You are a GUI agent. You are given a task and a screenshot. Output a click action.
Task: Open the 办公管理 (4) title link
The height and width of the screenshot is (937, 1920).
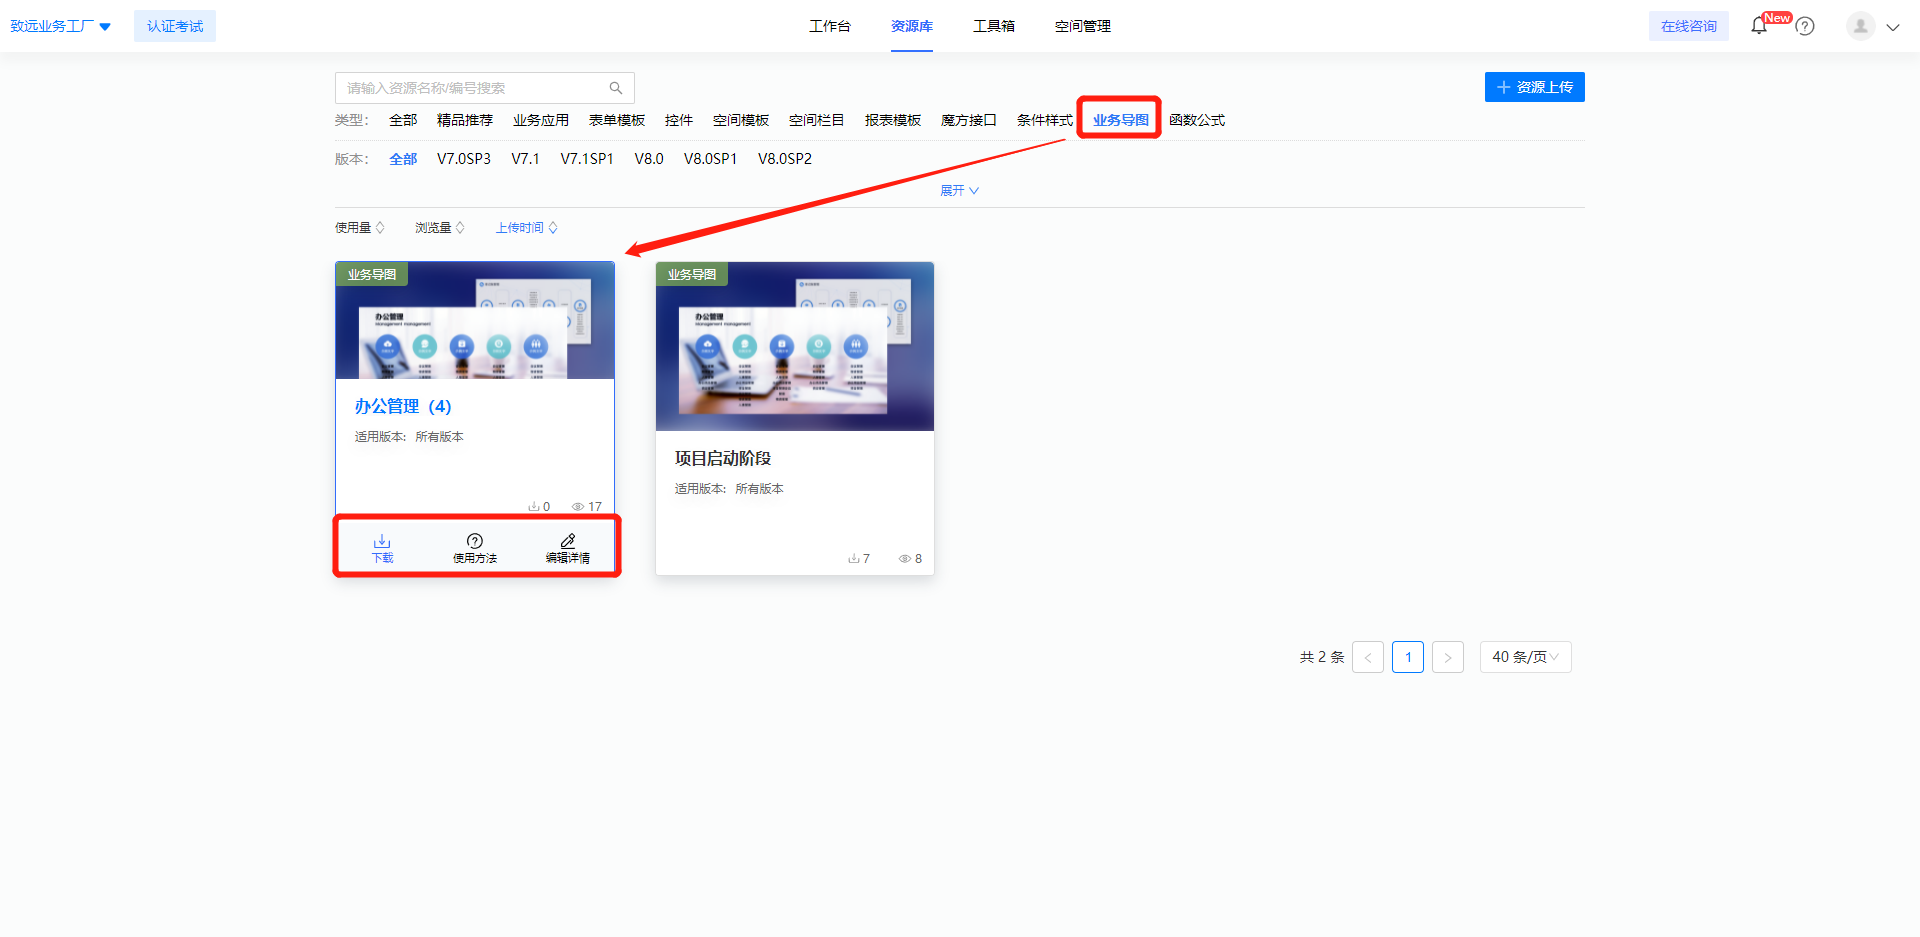403,406
